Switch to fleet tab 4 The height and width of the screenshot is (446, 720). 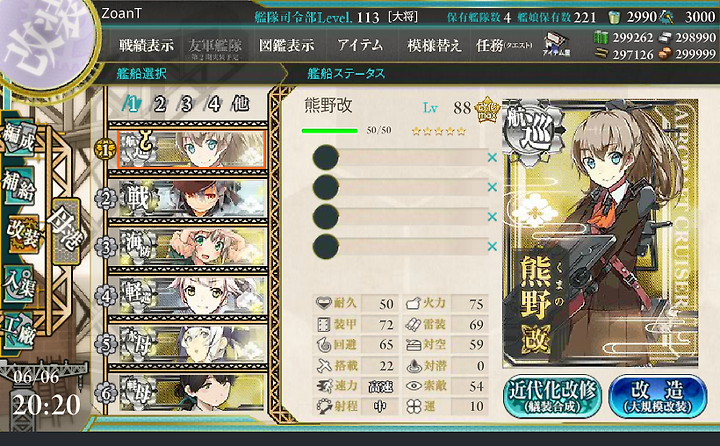click(x=214, y=104)
